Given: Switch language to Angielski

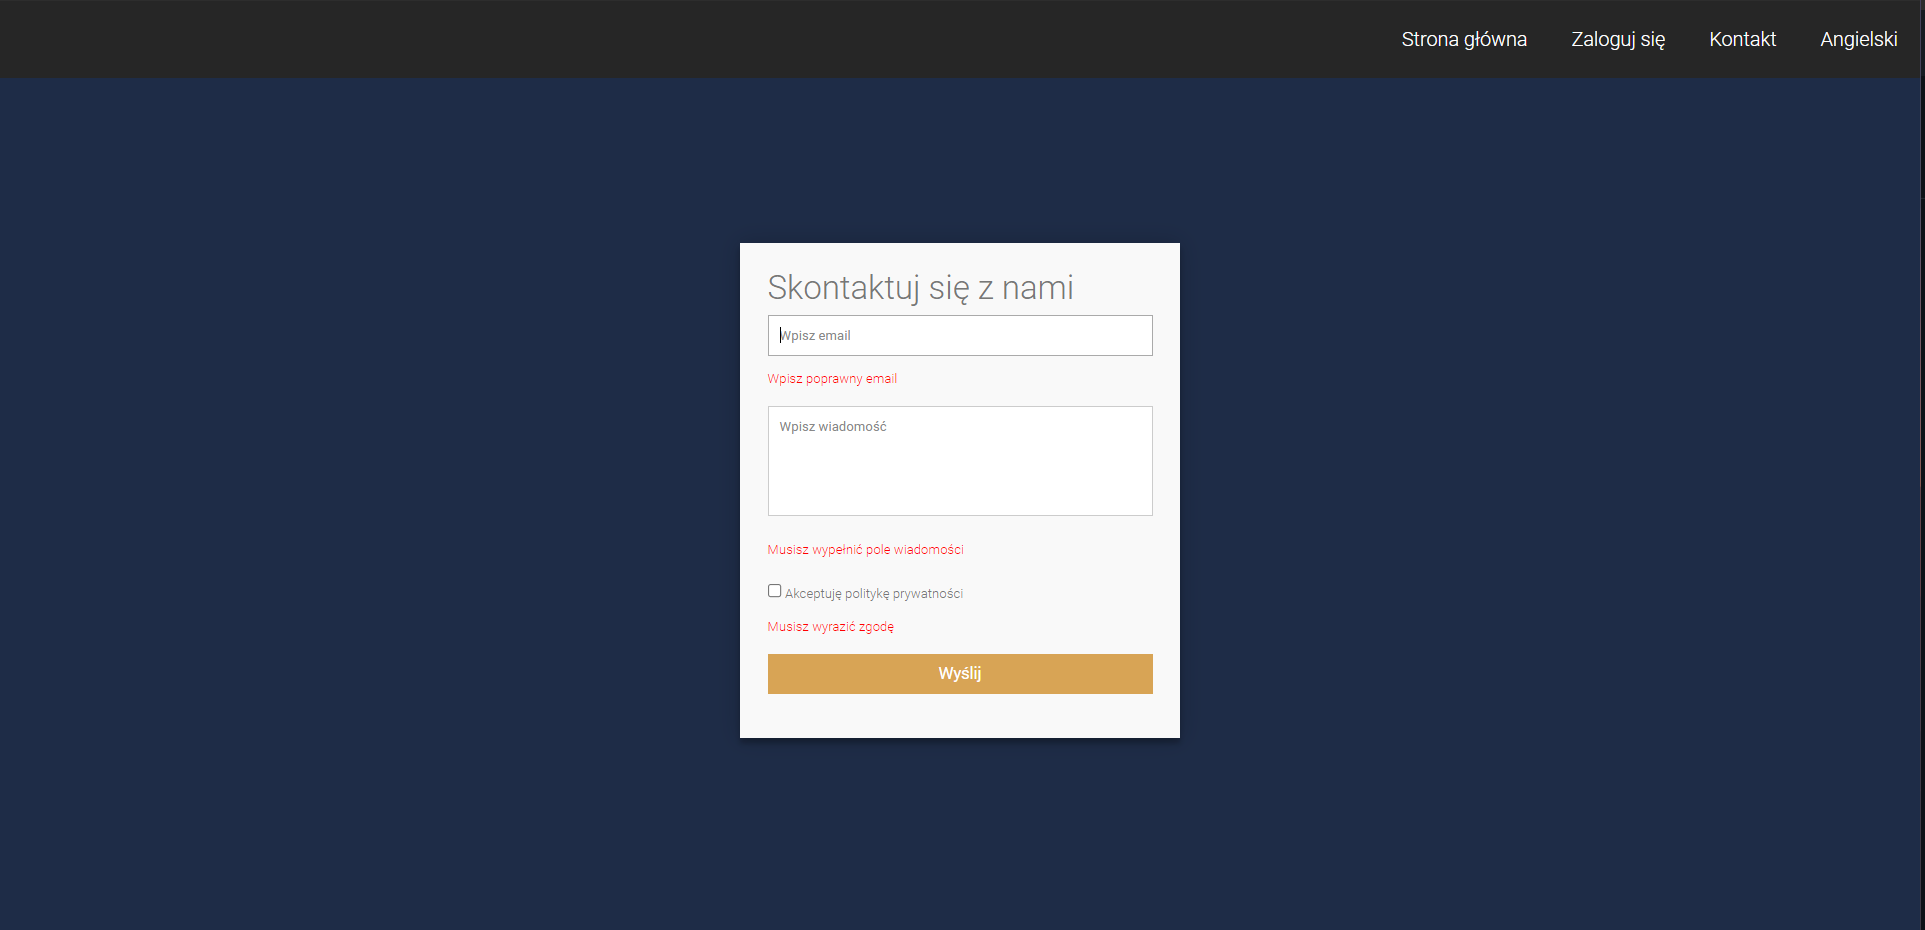Looking at the screenshot, I should [1858, 39].
